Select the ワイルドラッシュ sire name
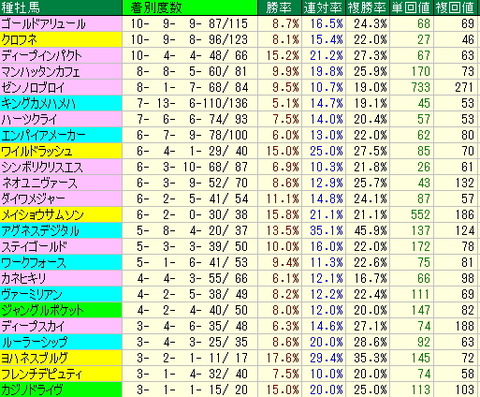 tap(37, 151)
